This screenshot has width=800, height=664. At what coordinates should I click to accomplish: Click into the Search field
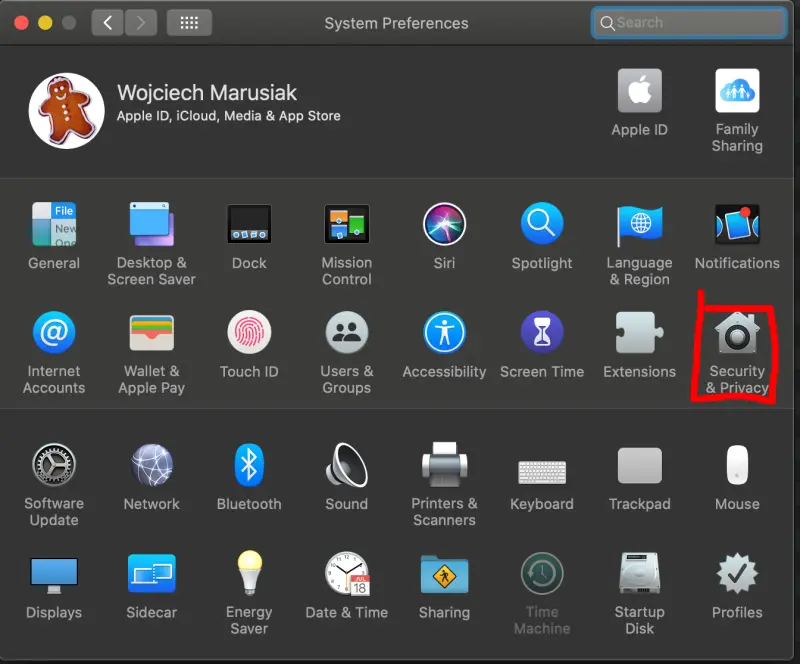pyautogui.click(x=688, y=22)
